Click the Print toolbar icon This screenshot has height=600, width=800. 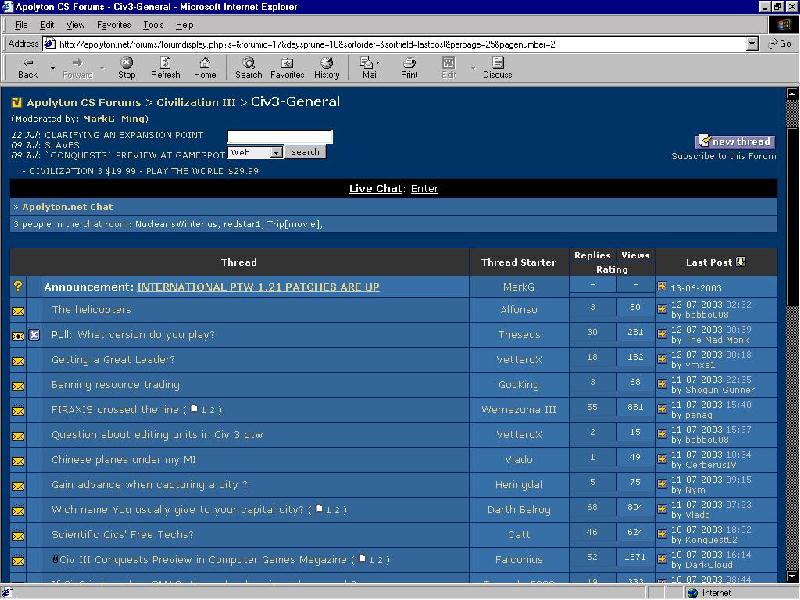(410, 67)
